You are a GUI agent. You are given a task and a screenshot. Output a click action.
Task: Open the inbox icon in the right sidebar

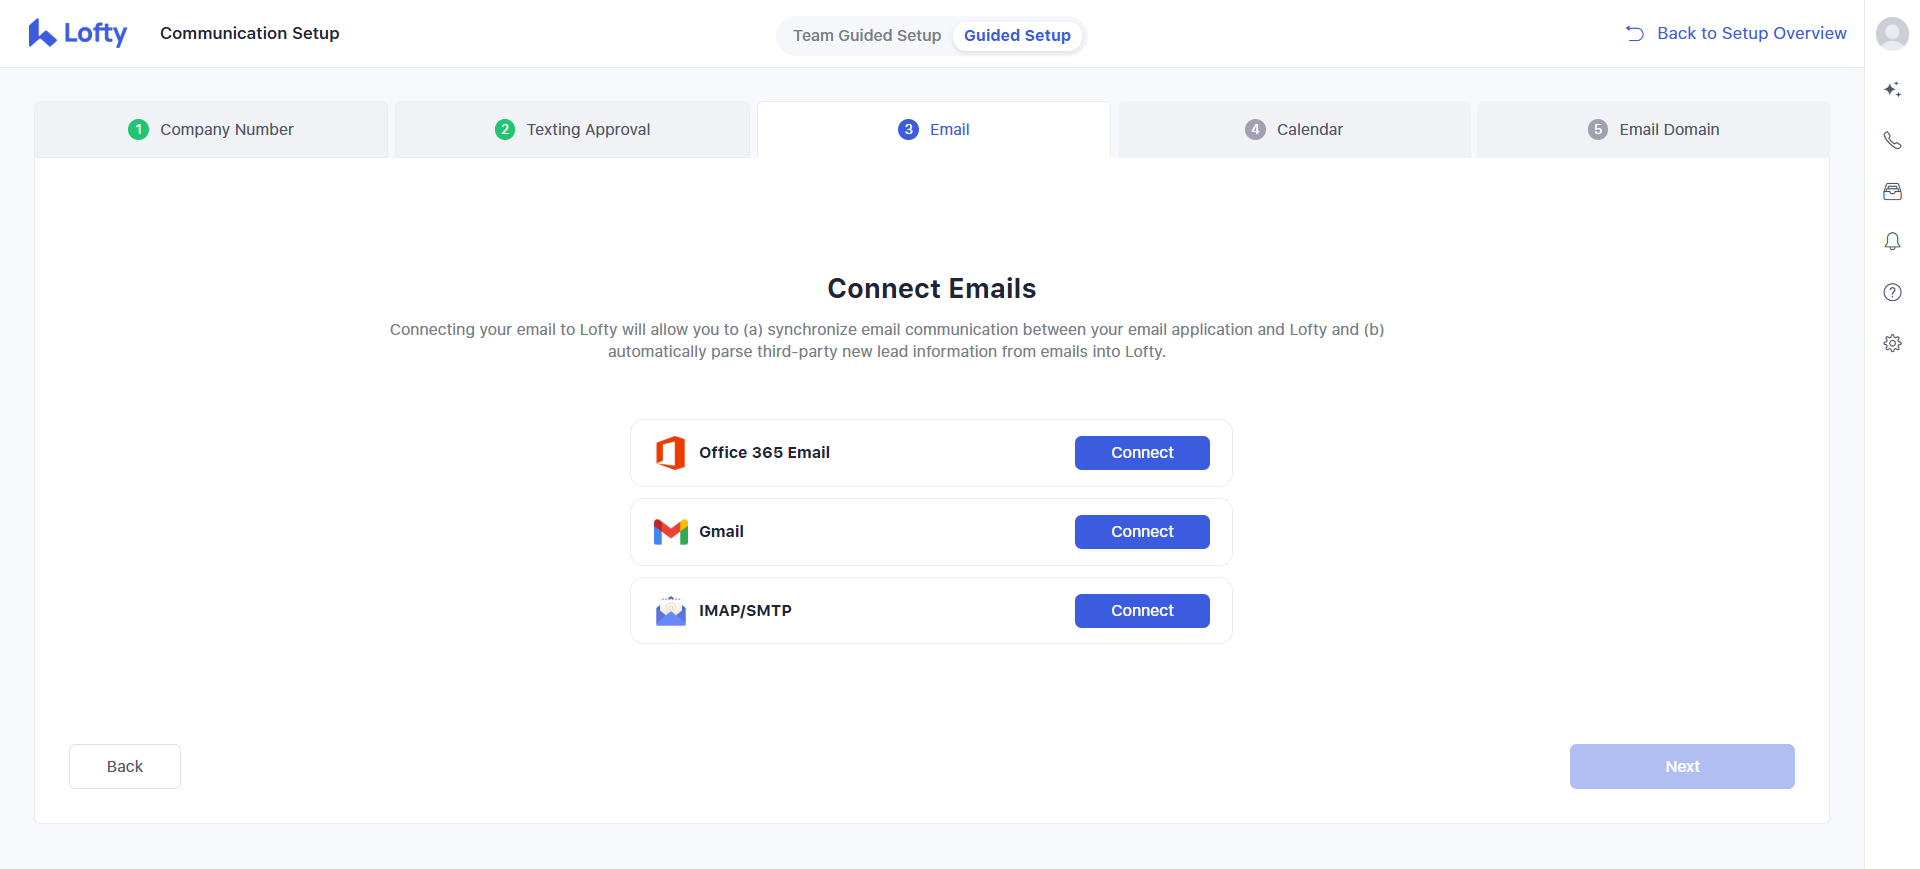pyautogui.click(x=1892, y=191)
